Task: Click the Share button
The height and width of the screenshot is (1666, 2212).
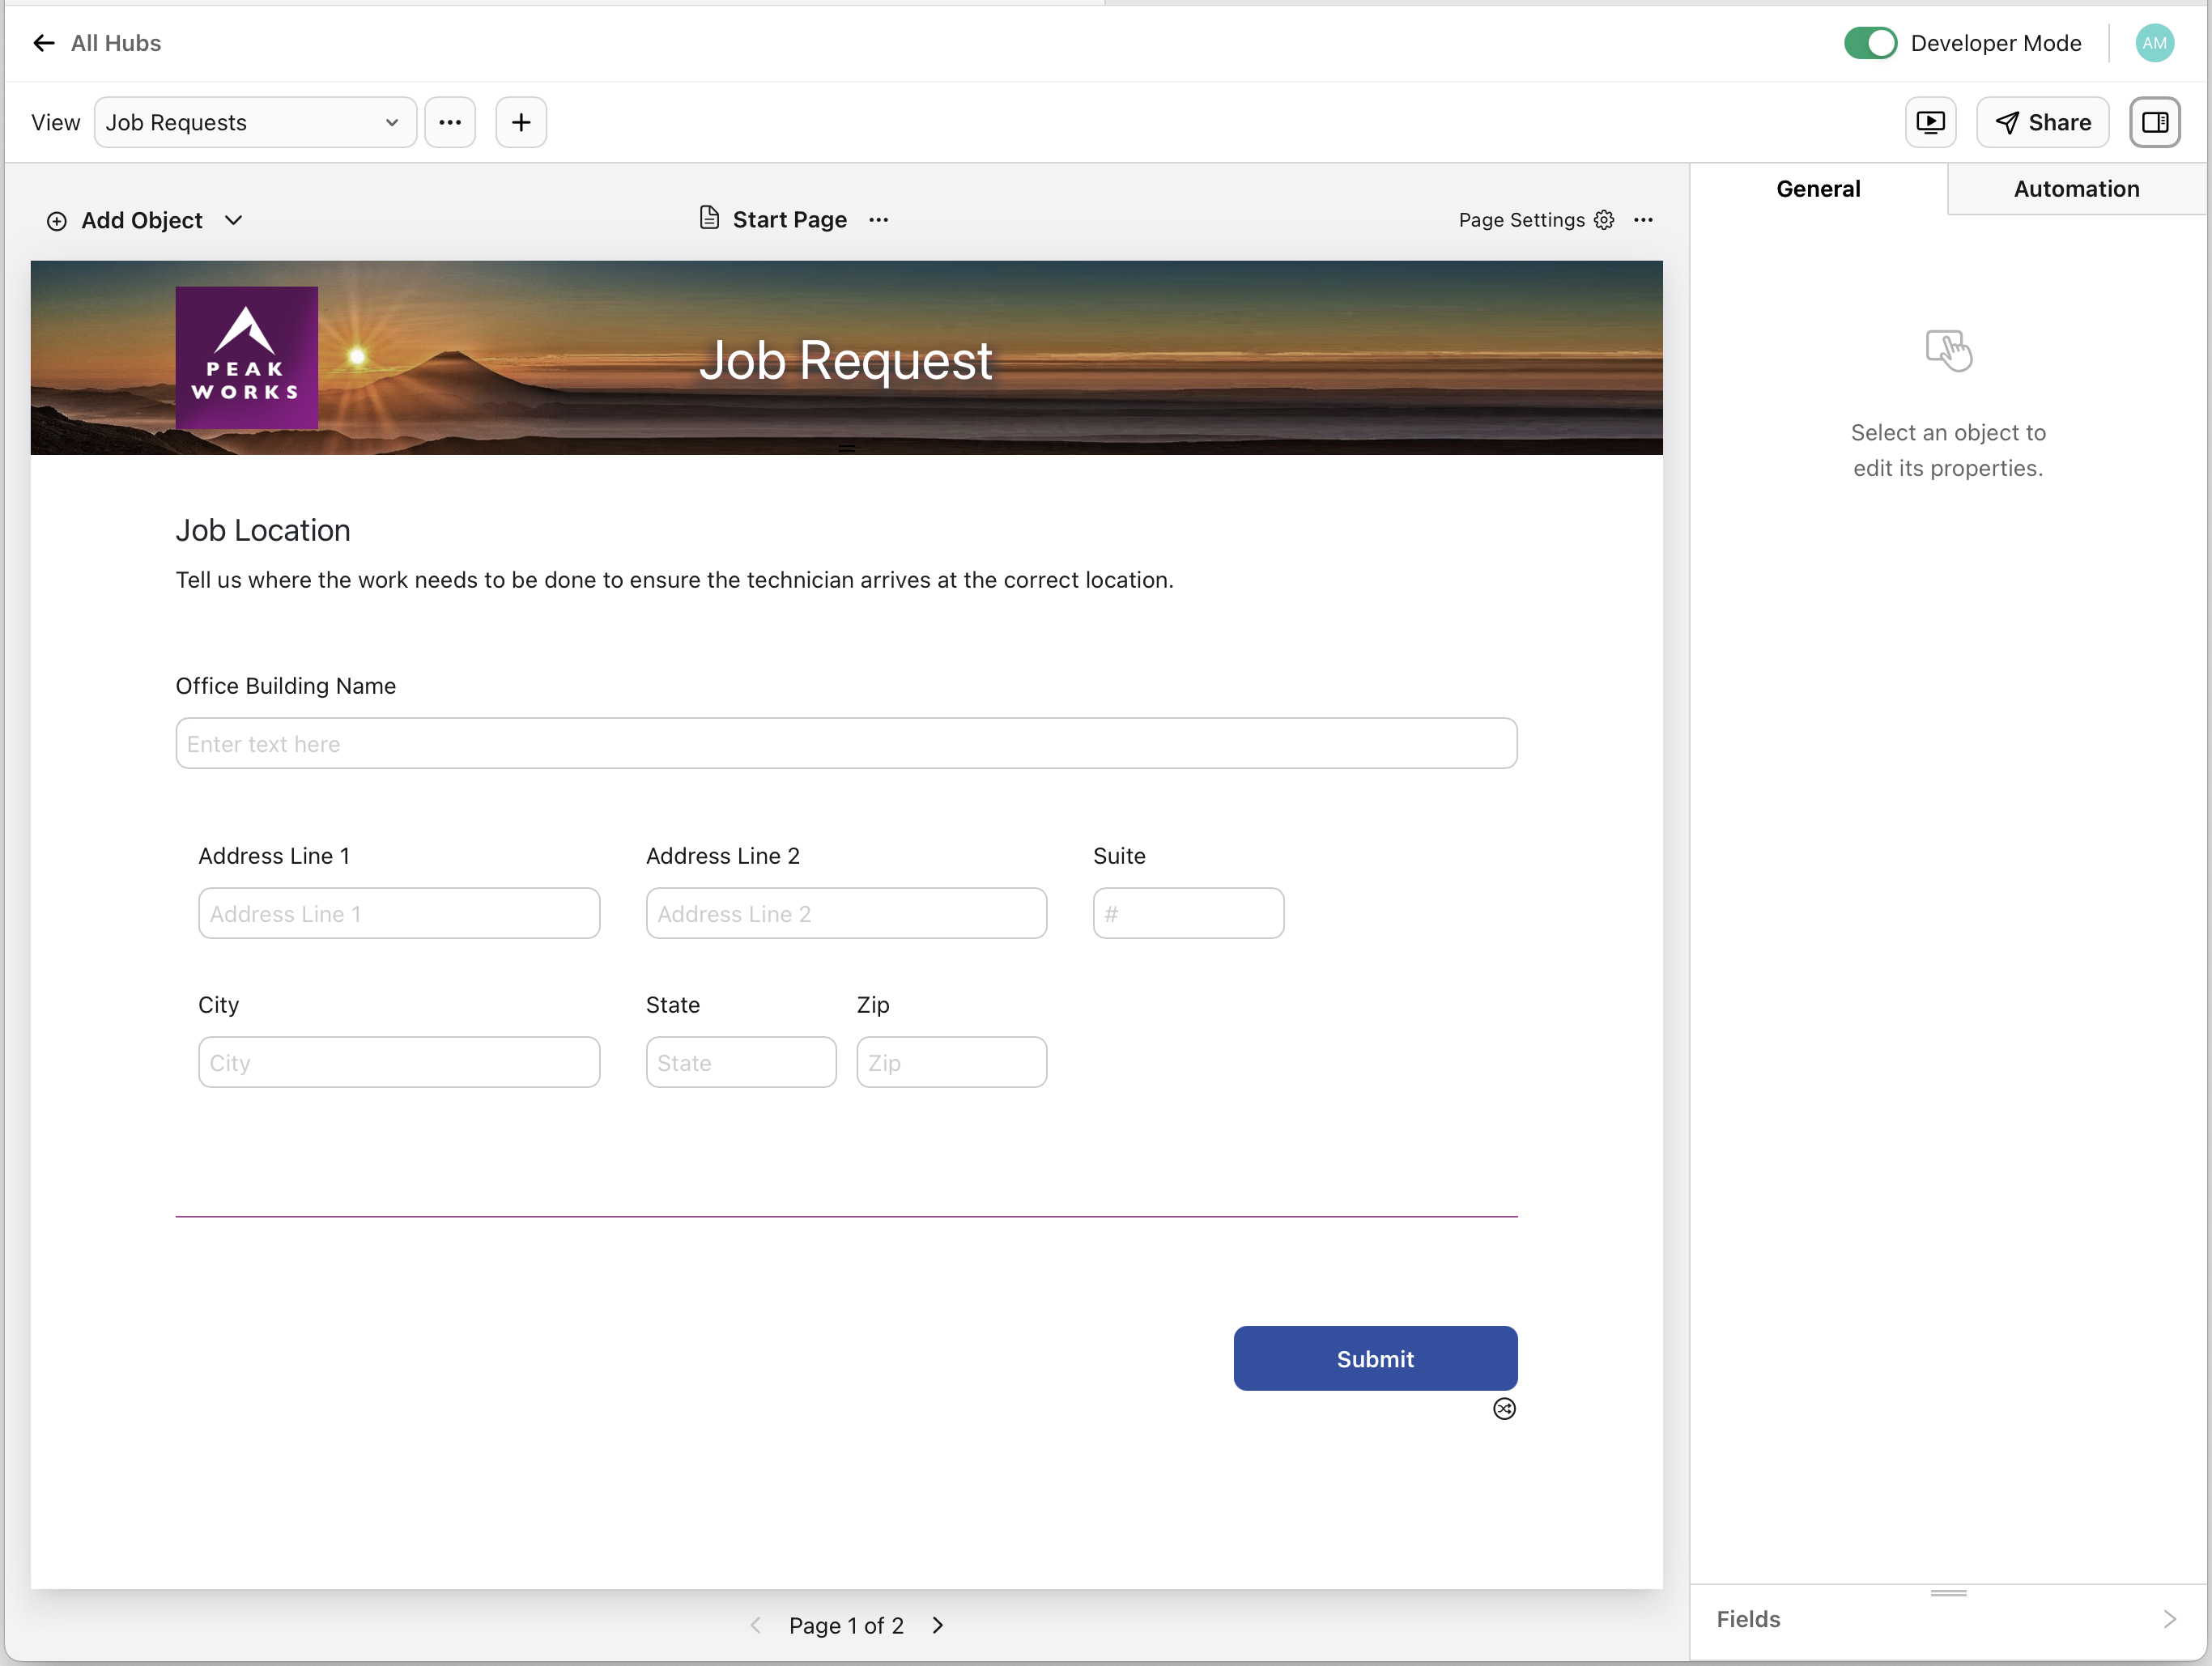Action: click(2042, 122)
